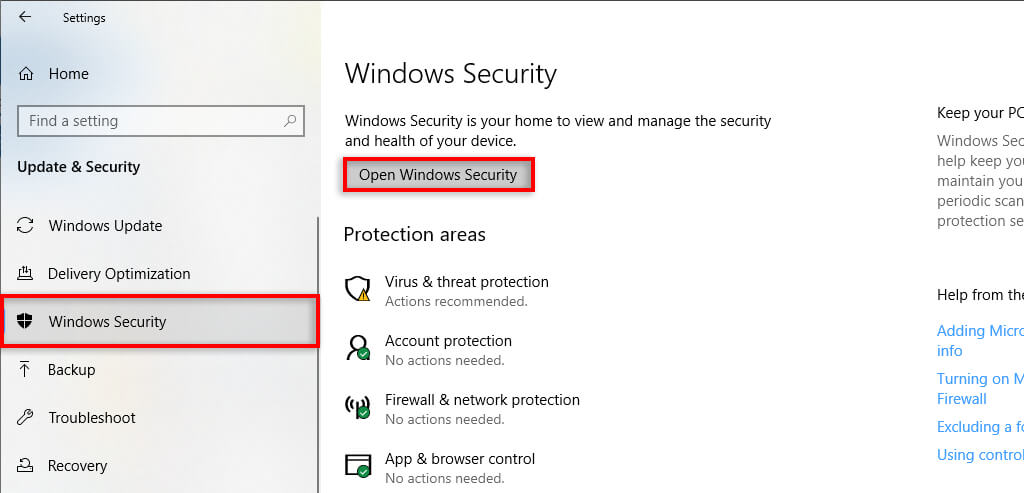Viewport: 1024px width, 493px height.
Task: Click the Firewall & network protection icon
Action: point(358,407)
